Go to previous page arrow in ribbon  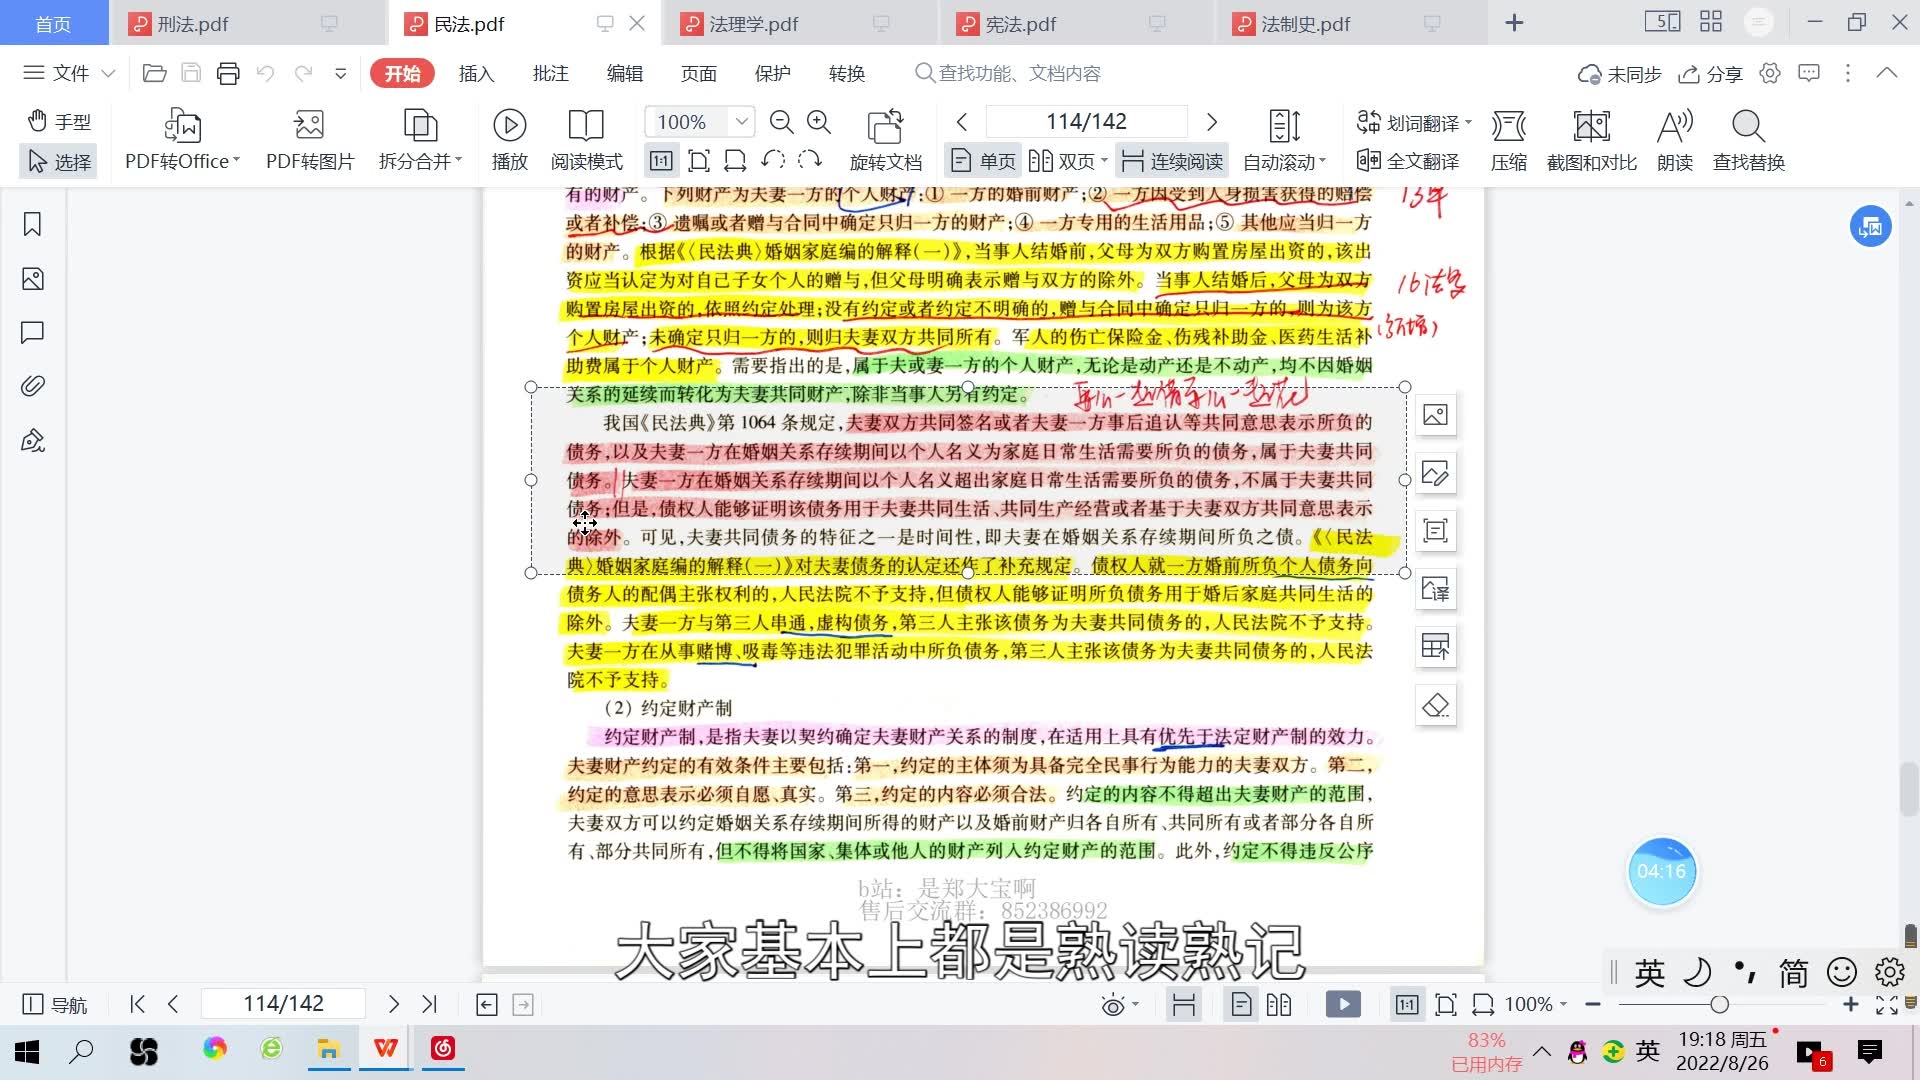click(962, 122)
